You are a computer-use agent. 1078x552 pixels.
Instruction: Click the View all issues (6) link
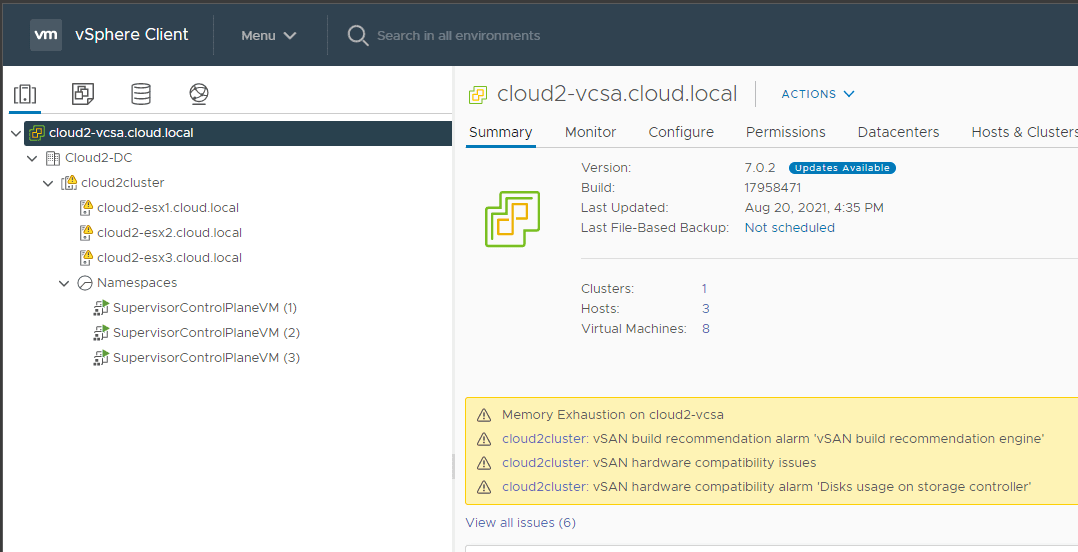pyautogui.click(x=520, y=523)
